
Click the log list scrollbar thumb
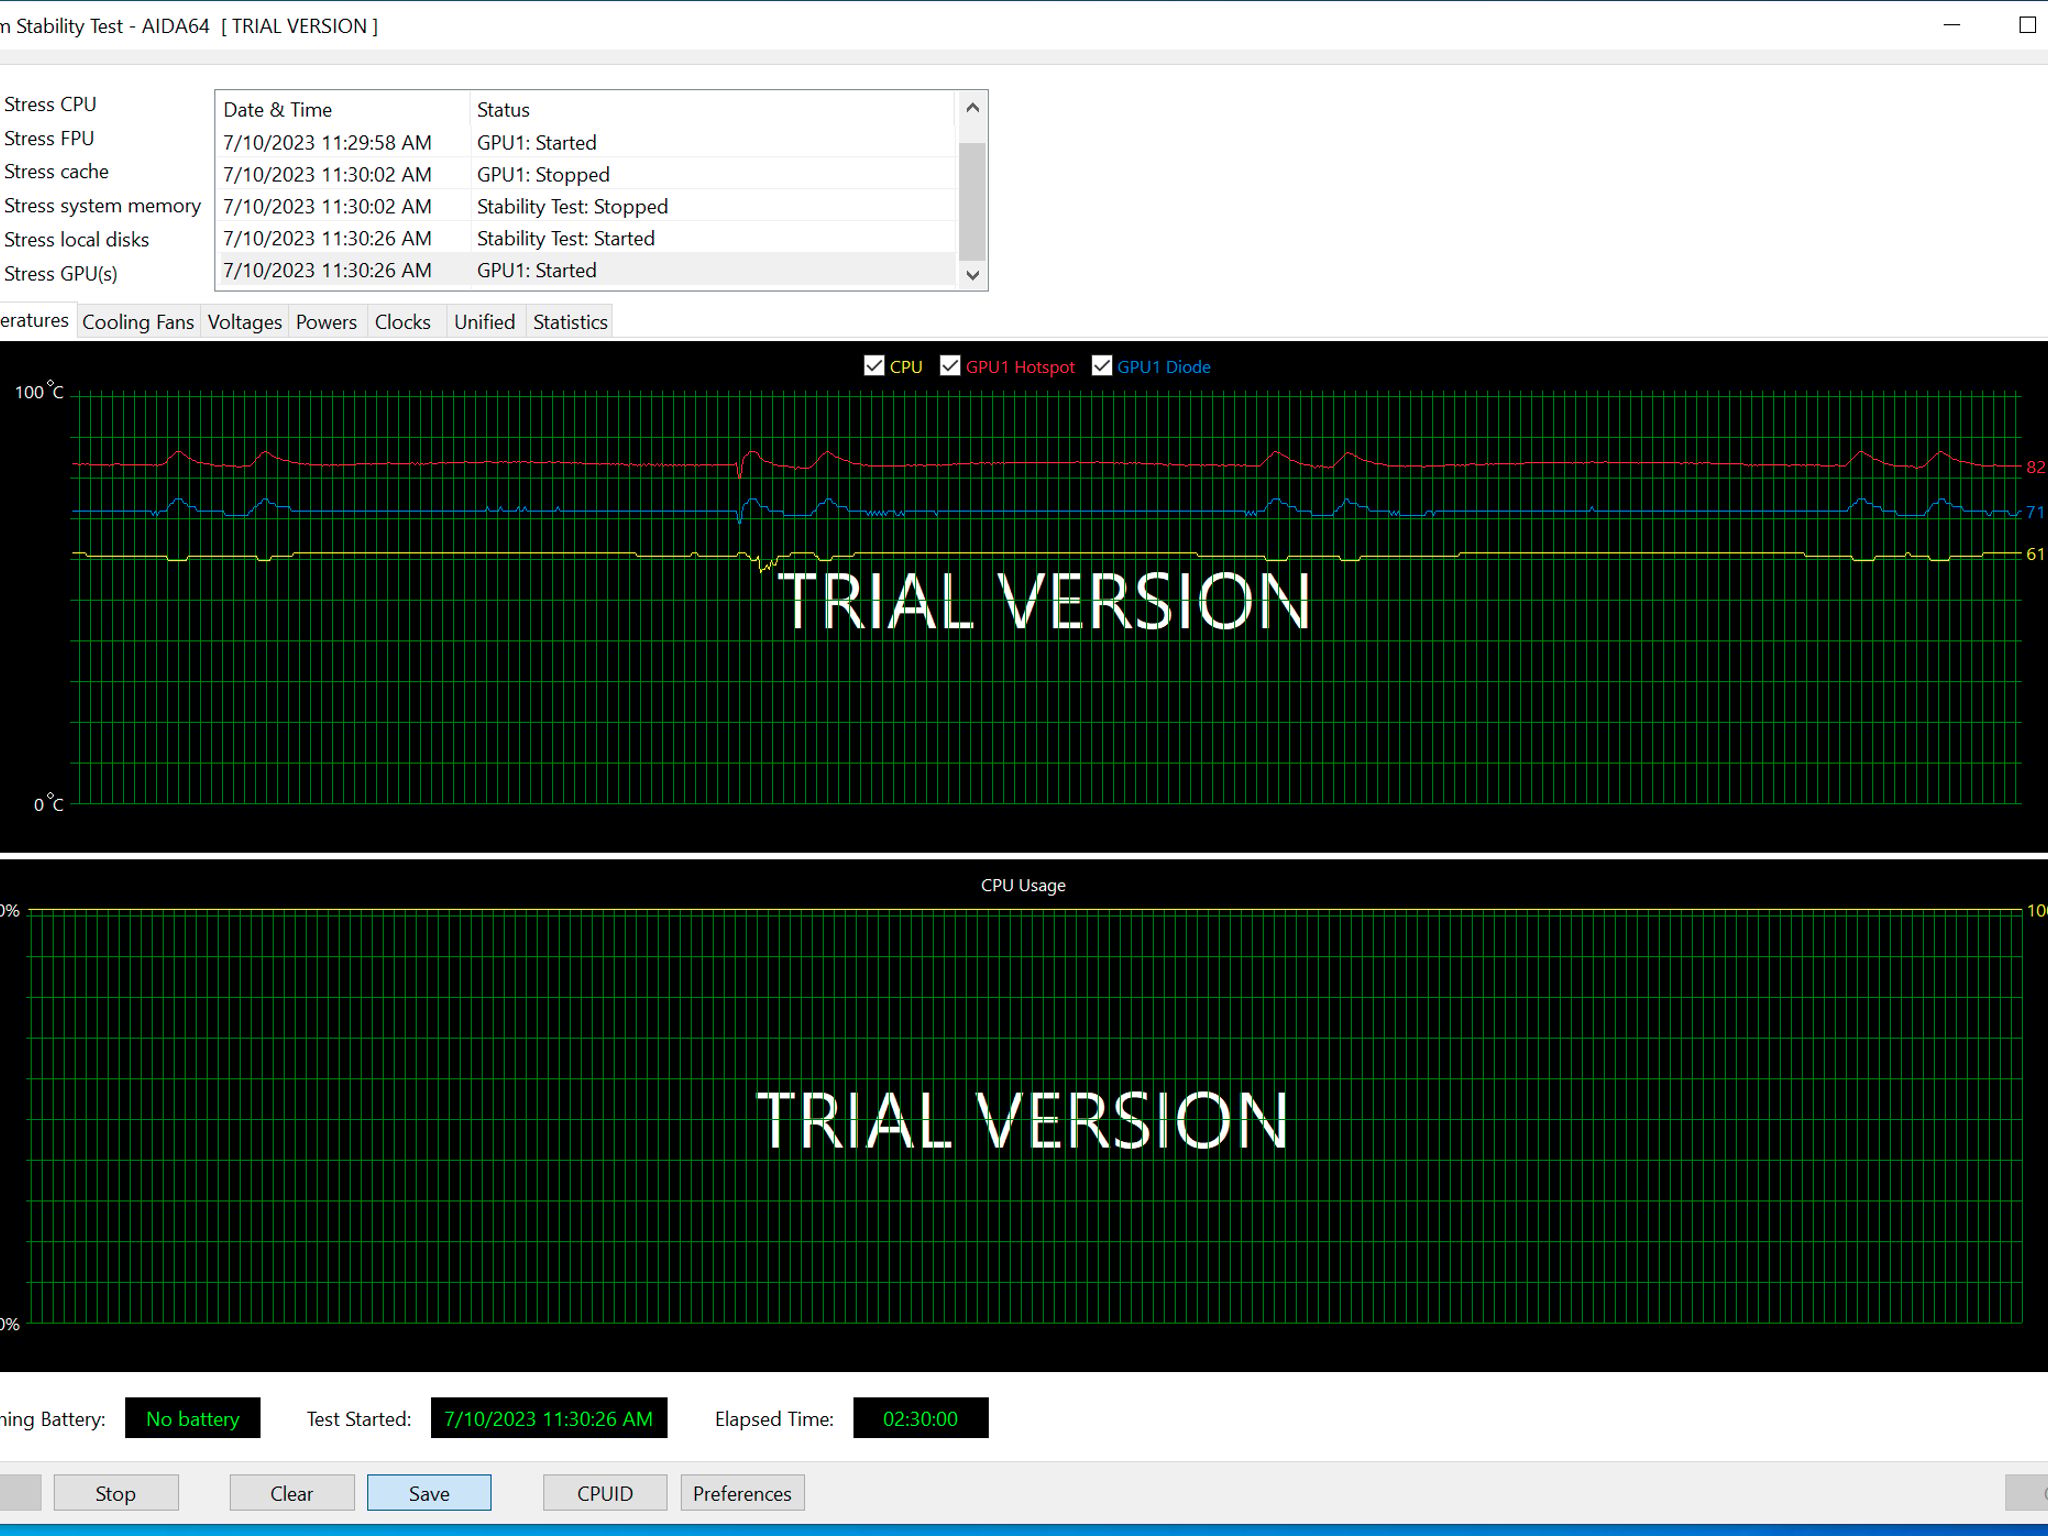(x=972, y=201)
